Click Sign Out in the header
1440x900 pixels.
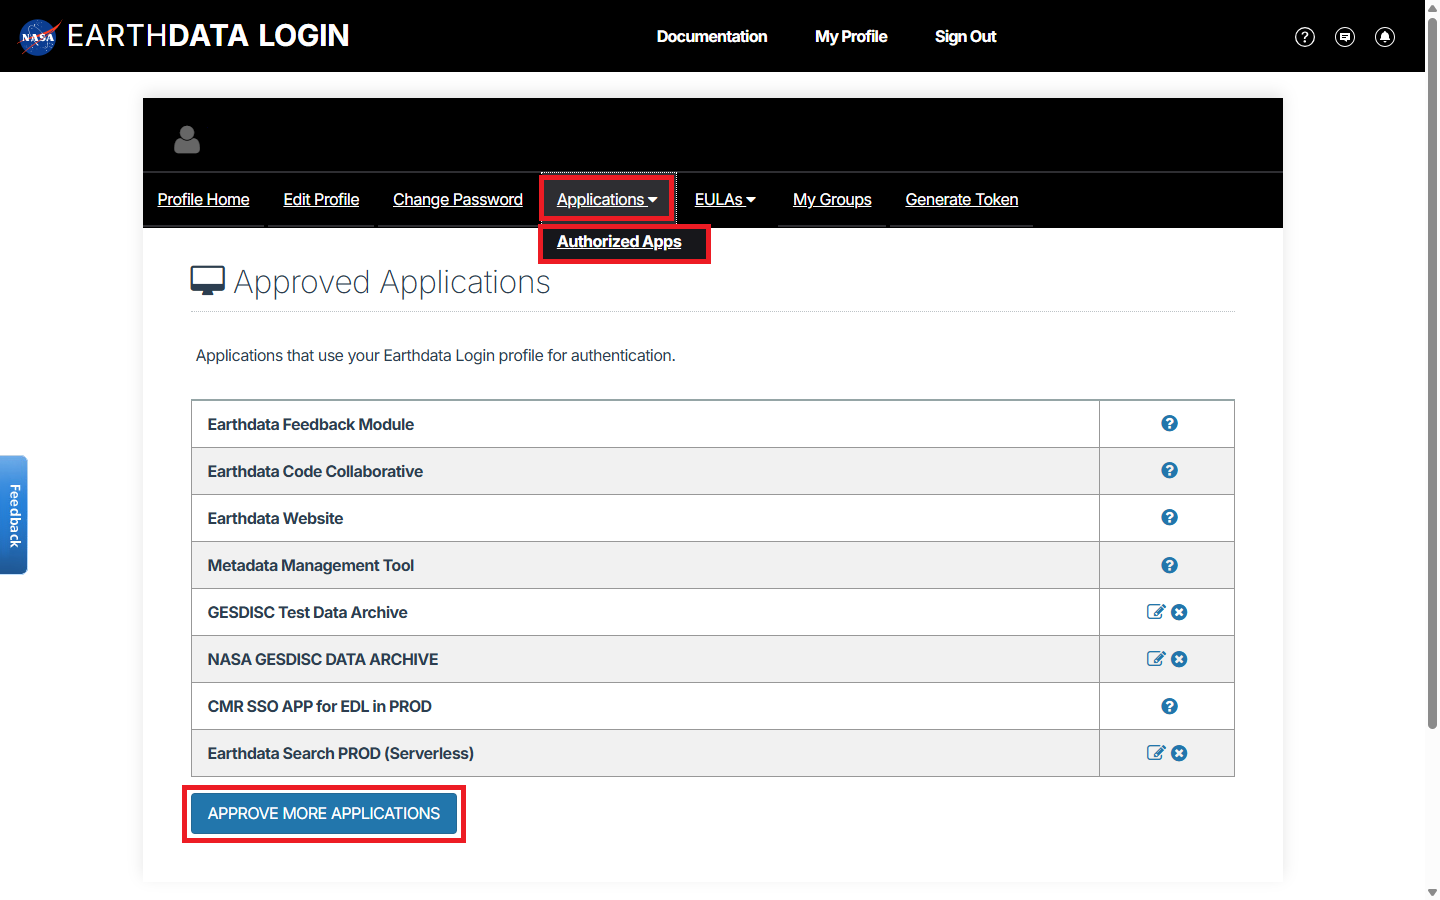pyautogui.click(x=966, y=36)
